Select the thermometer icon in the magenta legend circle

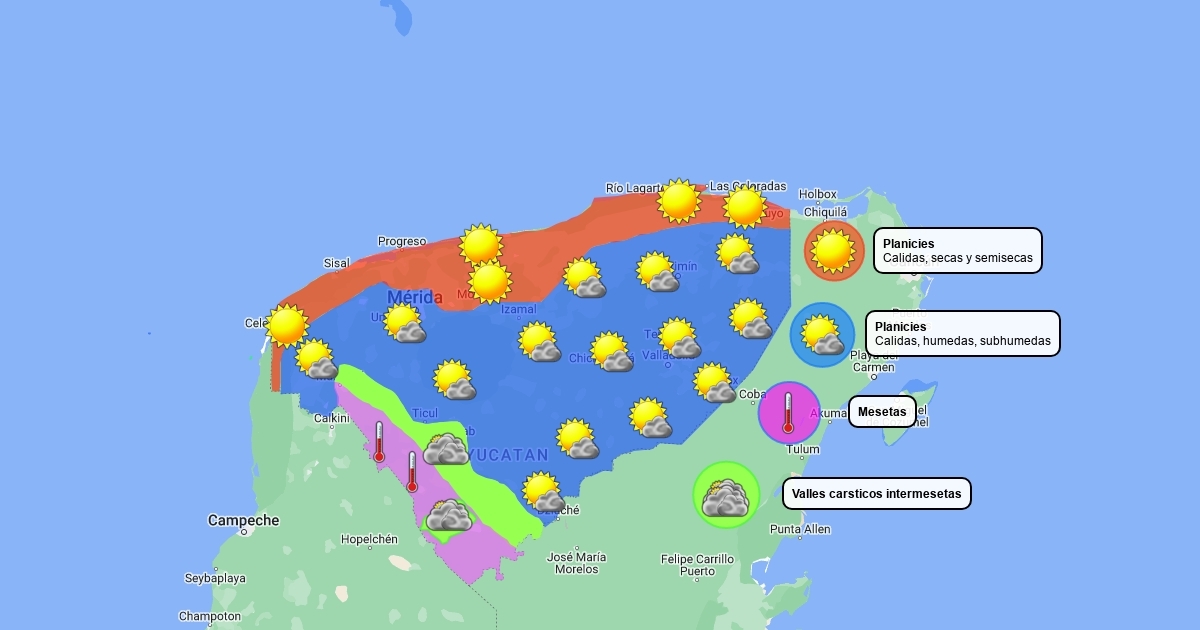(x=788, y=412)
